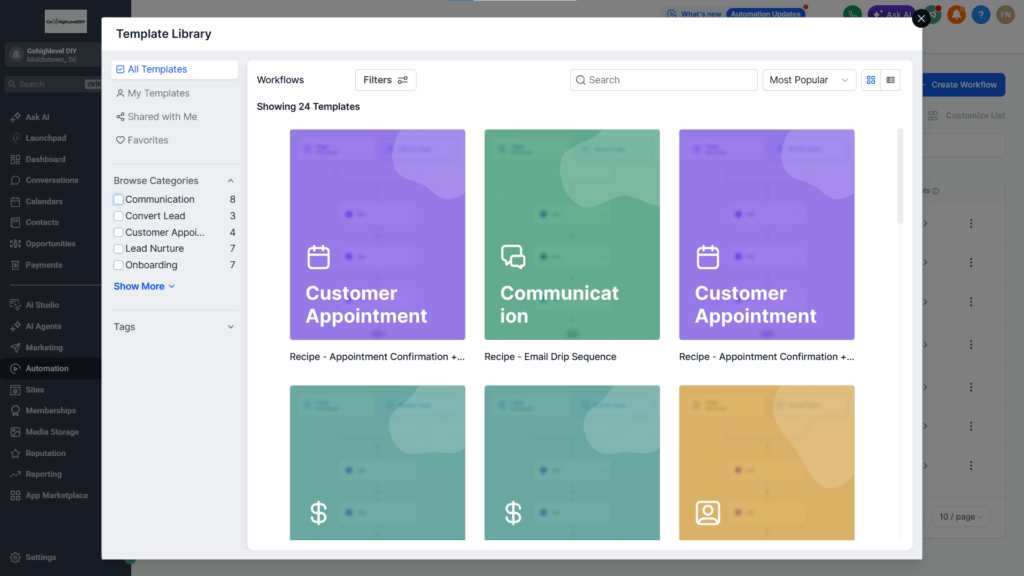
Task: Click the Create Workflow button
Action: click(963, 84)
